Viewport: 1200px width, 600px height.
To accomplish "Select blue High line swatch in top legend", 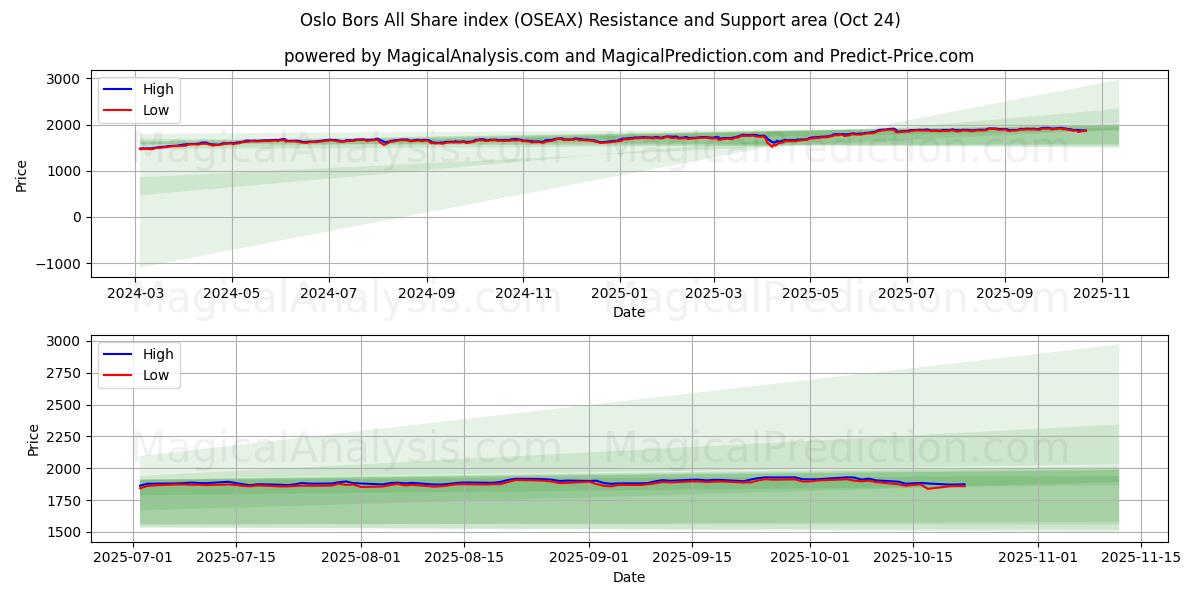I will 118,89.
